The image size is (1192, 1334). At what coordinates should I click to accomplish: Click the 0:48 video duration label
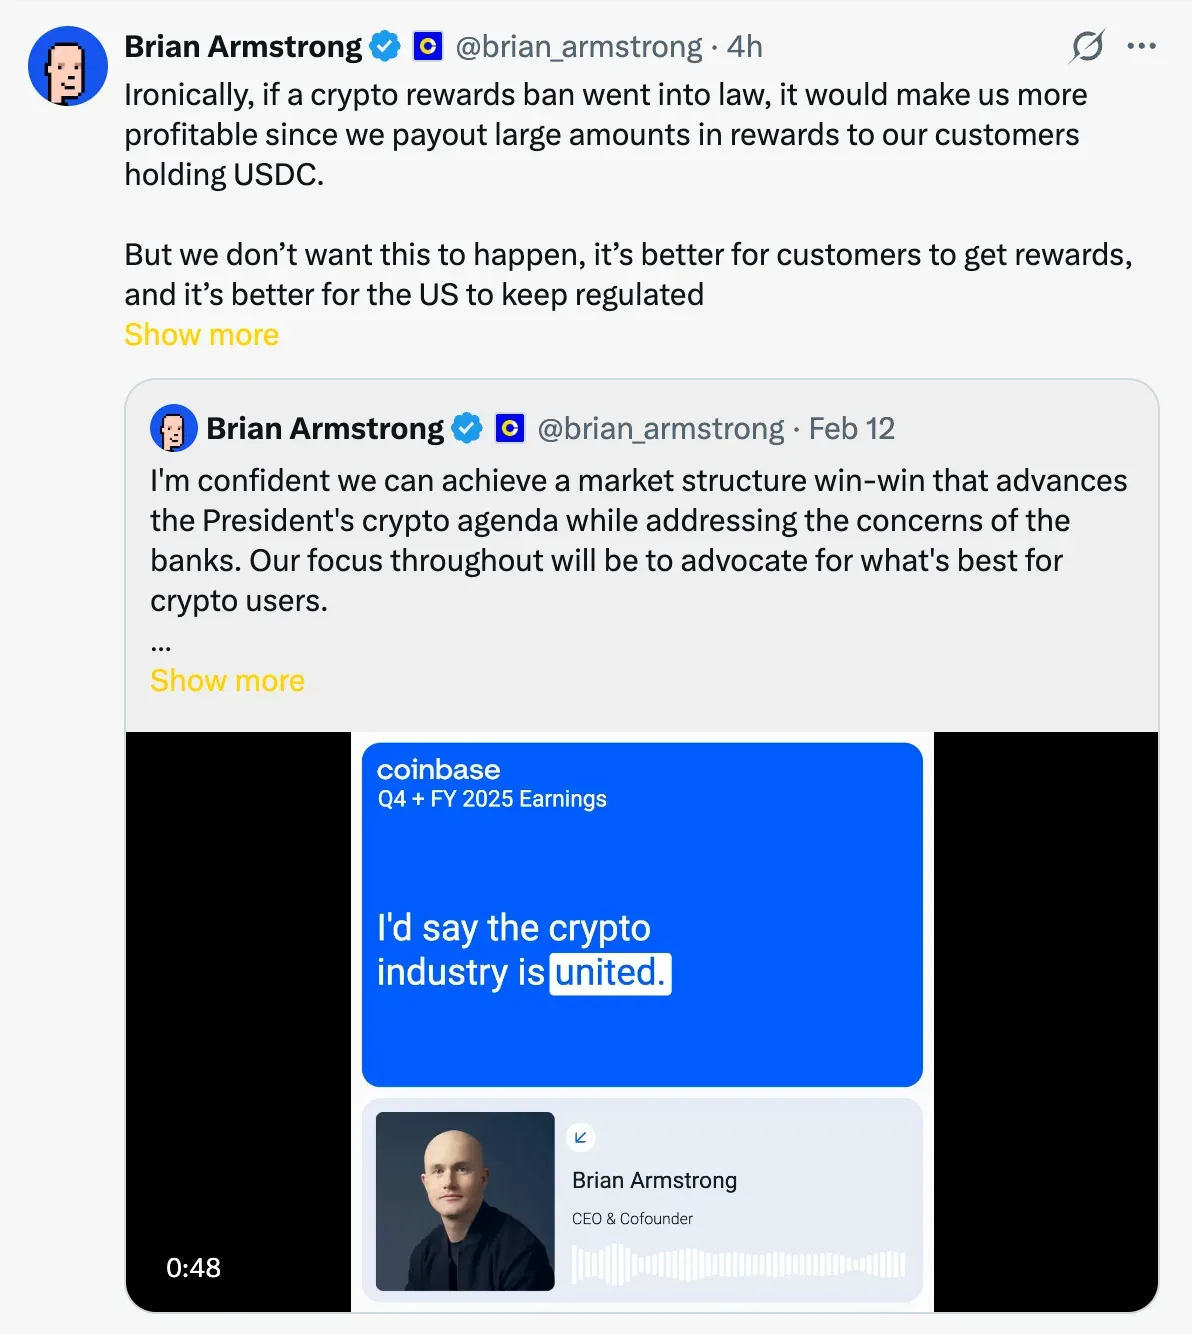coord(193,1268)
